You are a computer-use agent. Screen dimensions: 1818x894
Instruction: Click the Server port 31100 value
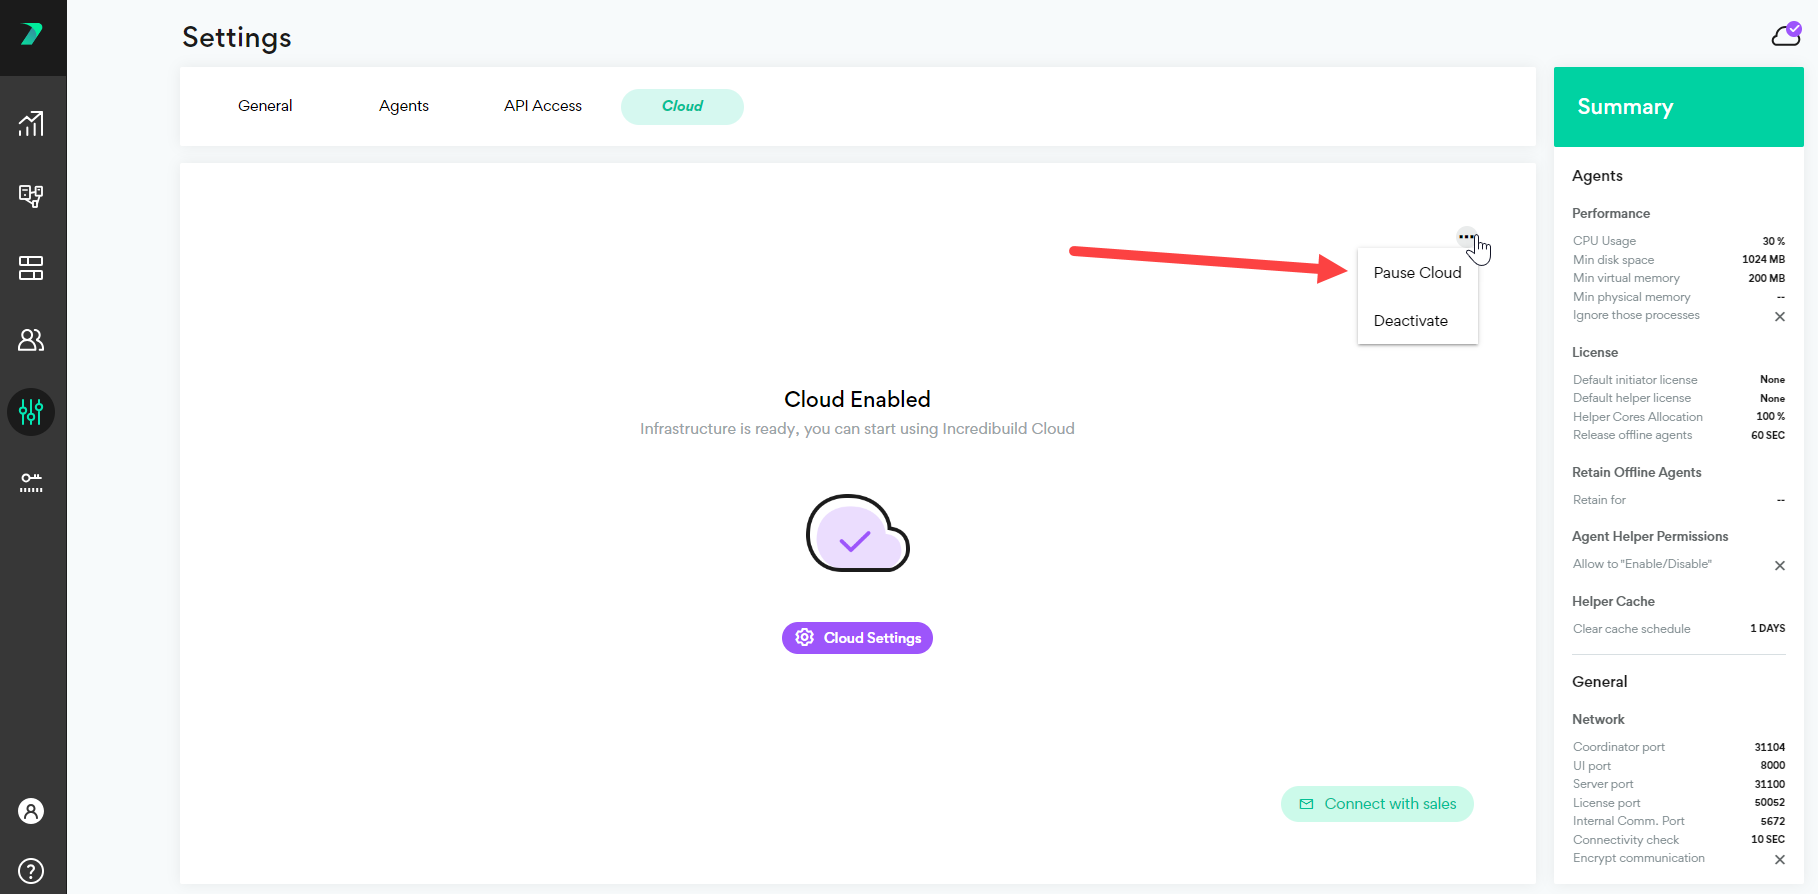click(x=1769, y=784)
